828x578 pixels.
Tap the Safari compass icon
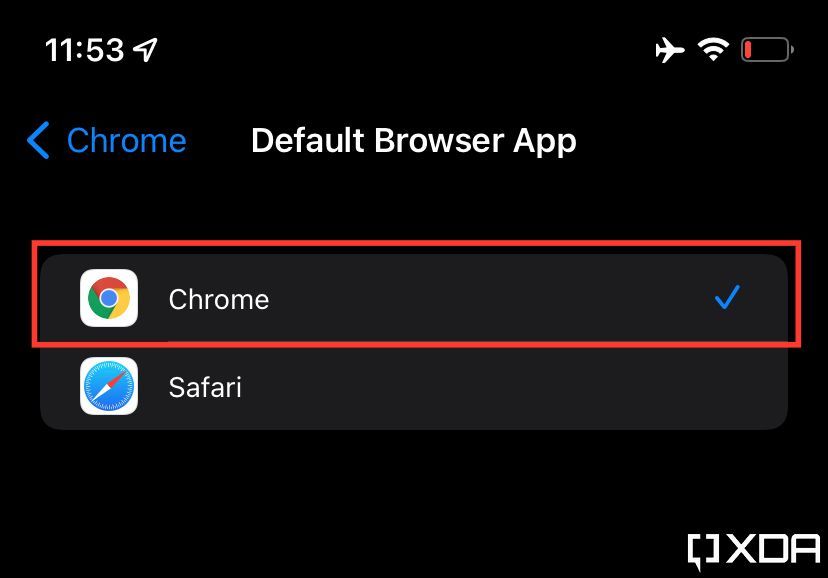pos(109,387)
